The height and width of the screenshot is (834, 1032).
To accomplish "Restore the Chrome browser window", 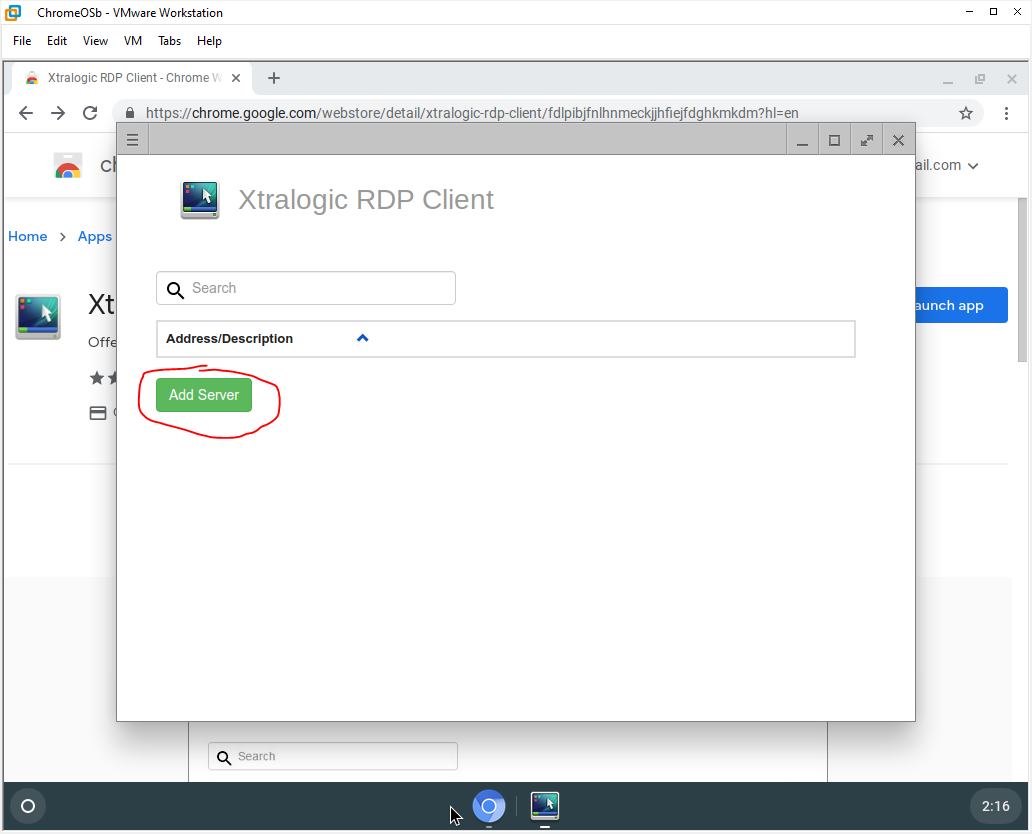I will click(x=980, y=79).
